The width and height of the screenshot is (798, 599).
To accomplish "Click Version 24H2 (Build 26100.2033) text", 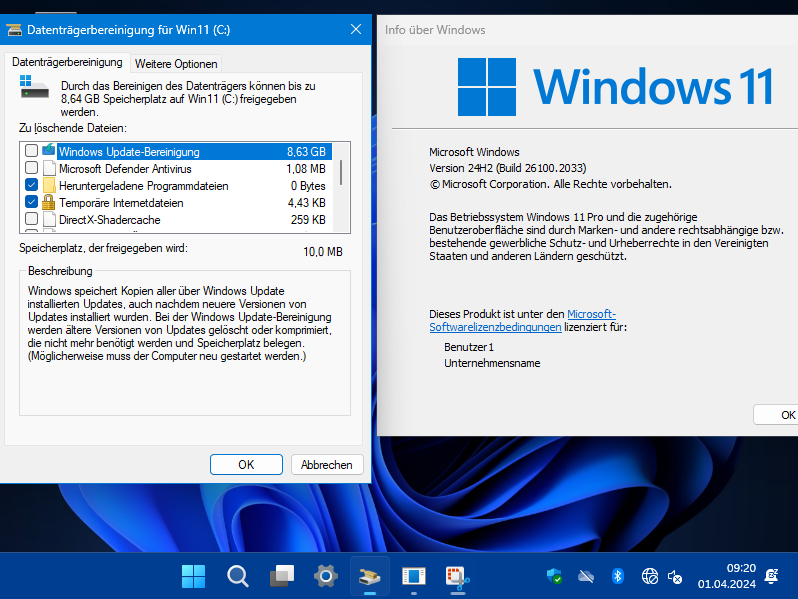I will (x=507, y=168).
